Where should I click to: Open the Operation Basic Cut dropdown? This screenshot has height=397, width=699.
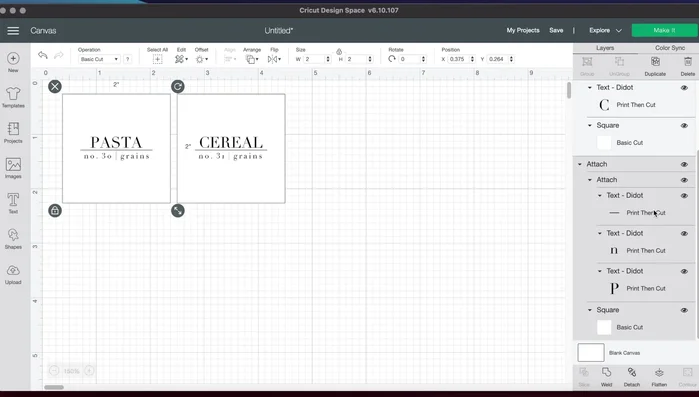99,59
